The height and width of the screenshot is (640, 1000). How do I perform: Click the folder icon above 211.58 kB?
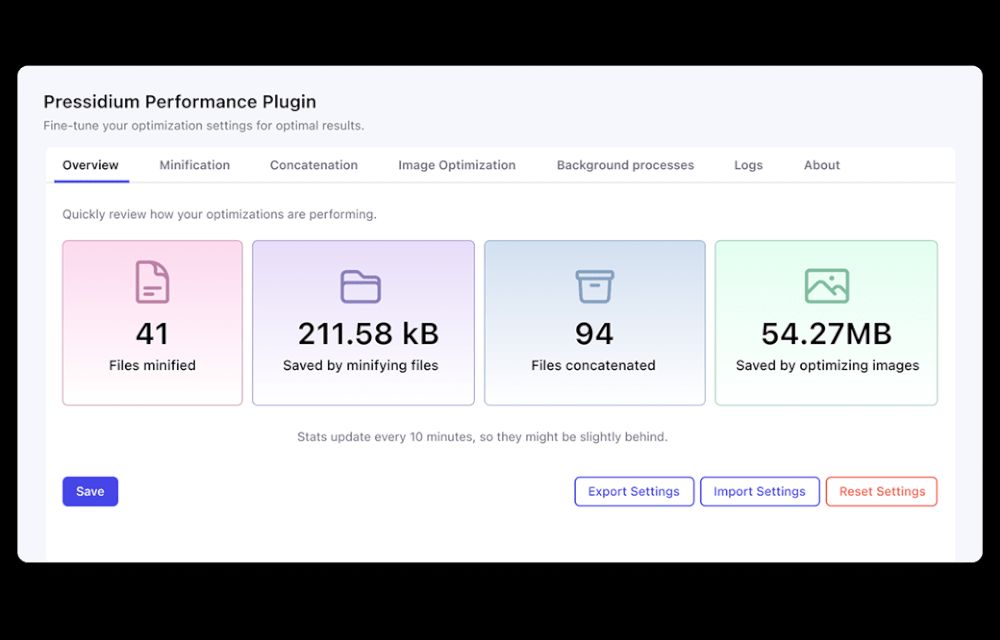[x=360, y=286]
